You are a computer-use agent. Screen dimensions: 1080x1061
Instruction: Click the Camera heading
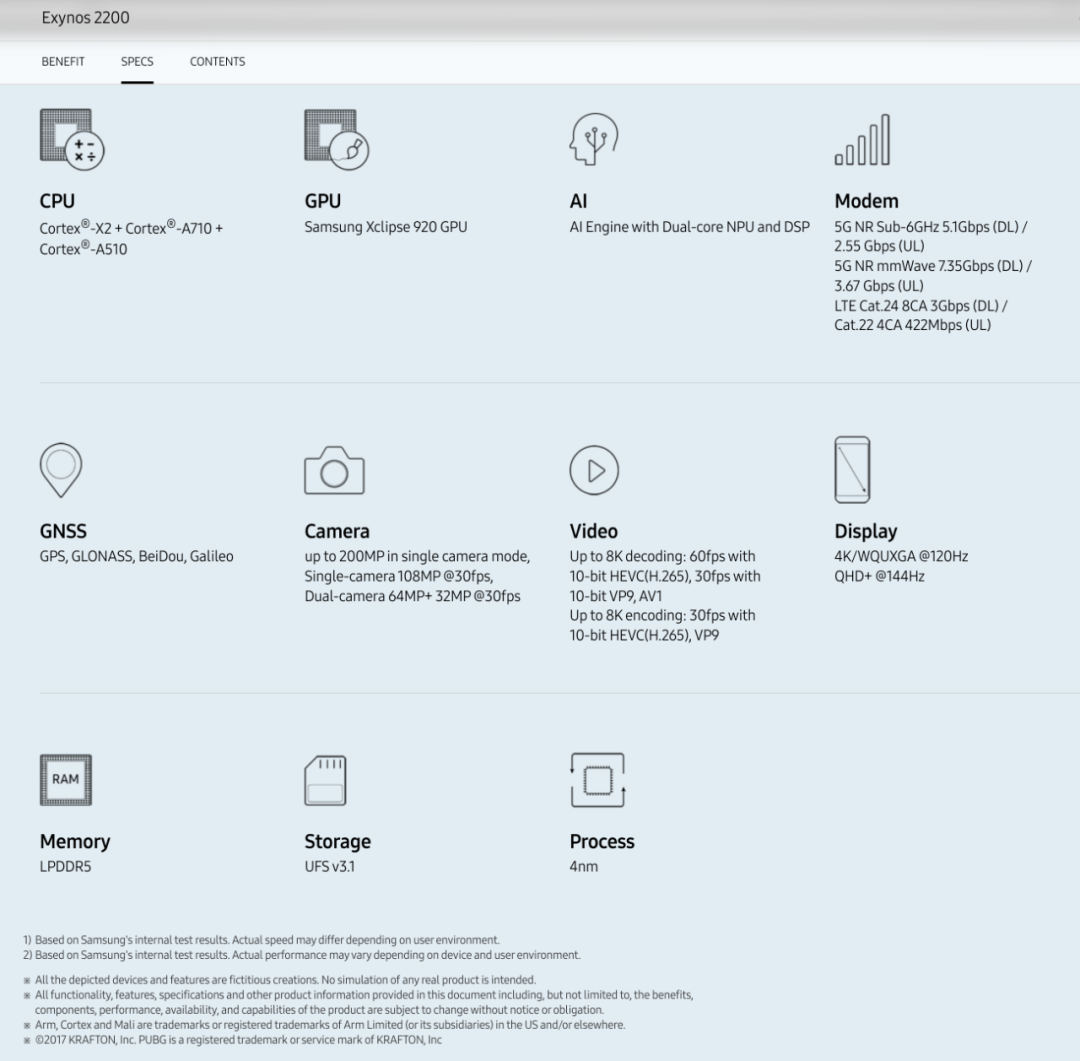click(337, 531)
